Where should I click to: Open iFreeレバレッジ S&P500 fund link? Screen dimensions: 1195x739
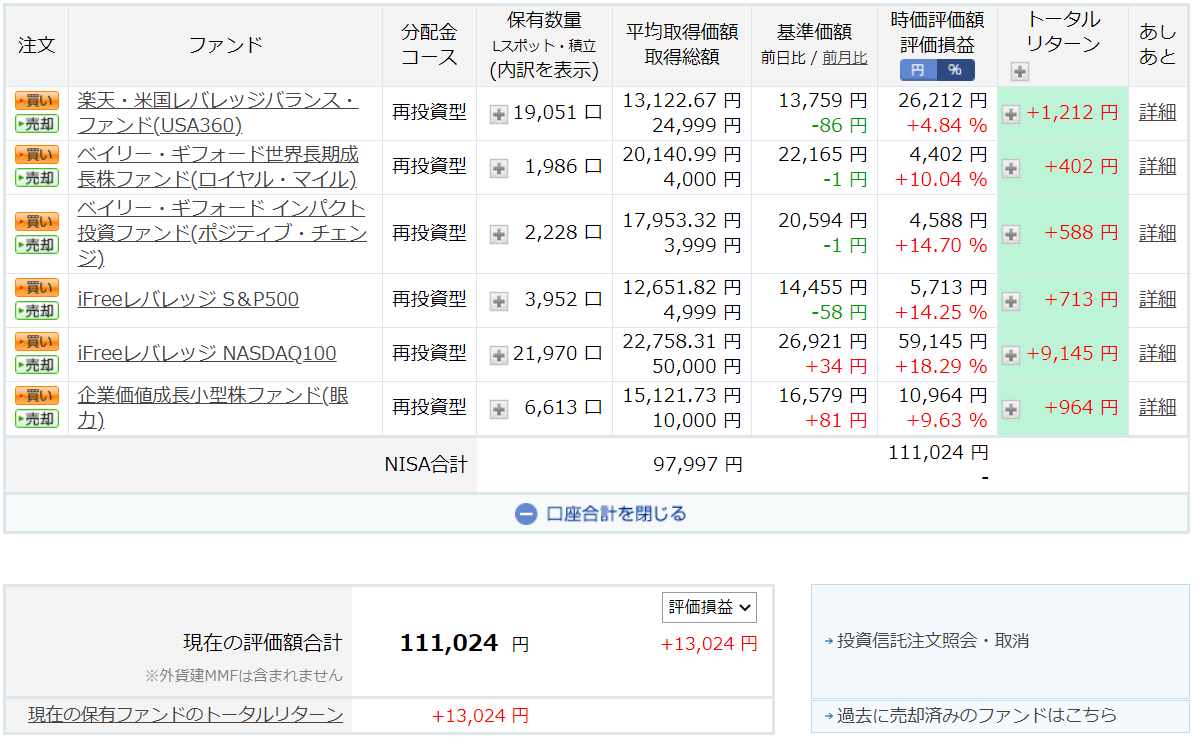tap(188, 299)
